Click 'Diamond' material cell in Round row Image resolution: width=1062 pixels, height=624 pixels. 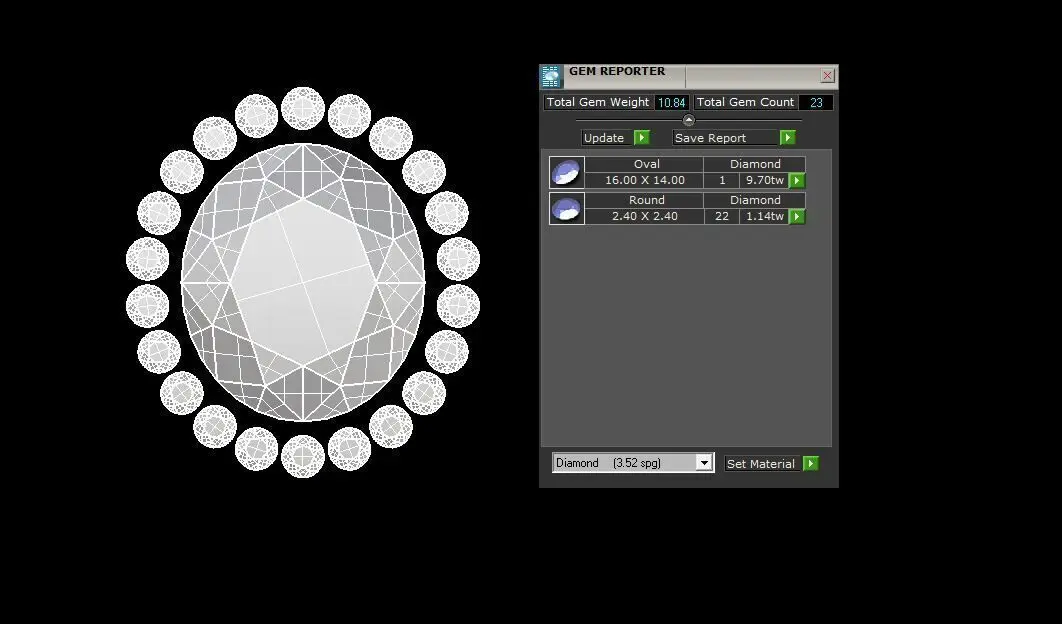click(x=755, y=200)
